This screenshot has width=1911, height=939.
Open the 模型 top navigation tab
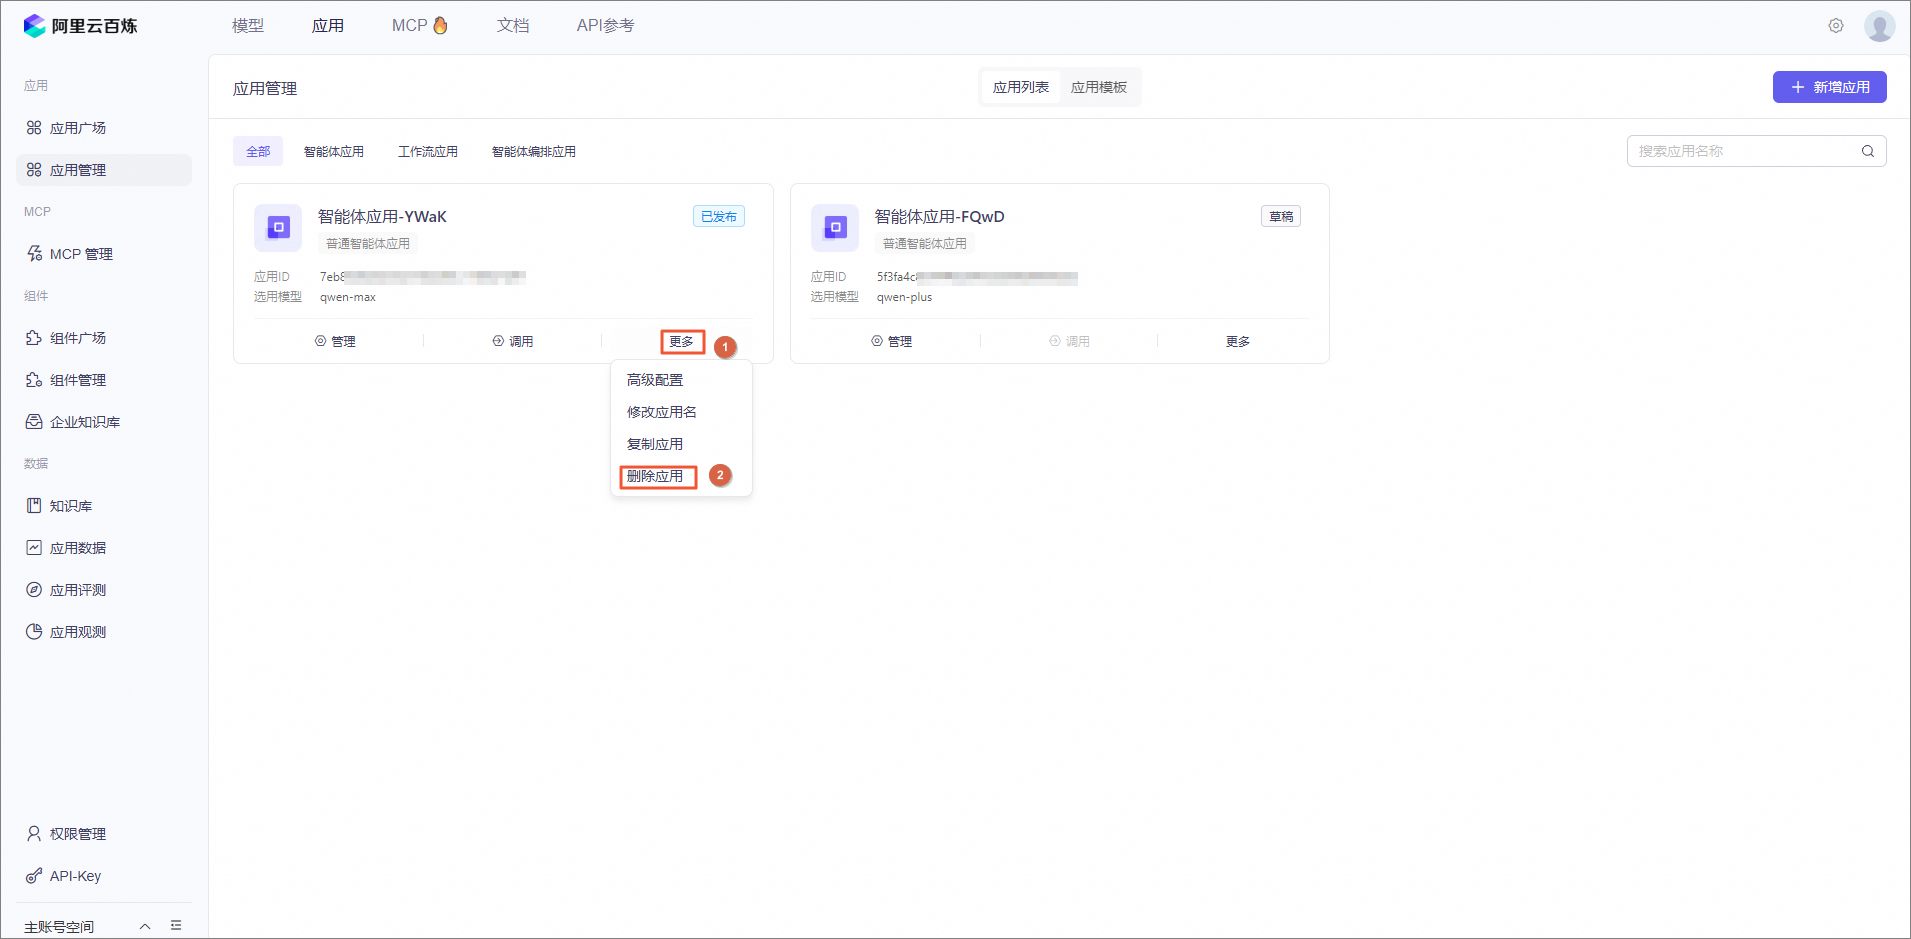tap(248, 26)
